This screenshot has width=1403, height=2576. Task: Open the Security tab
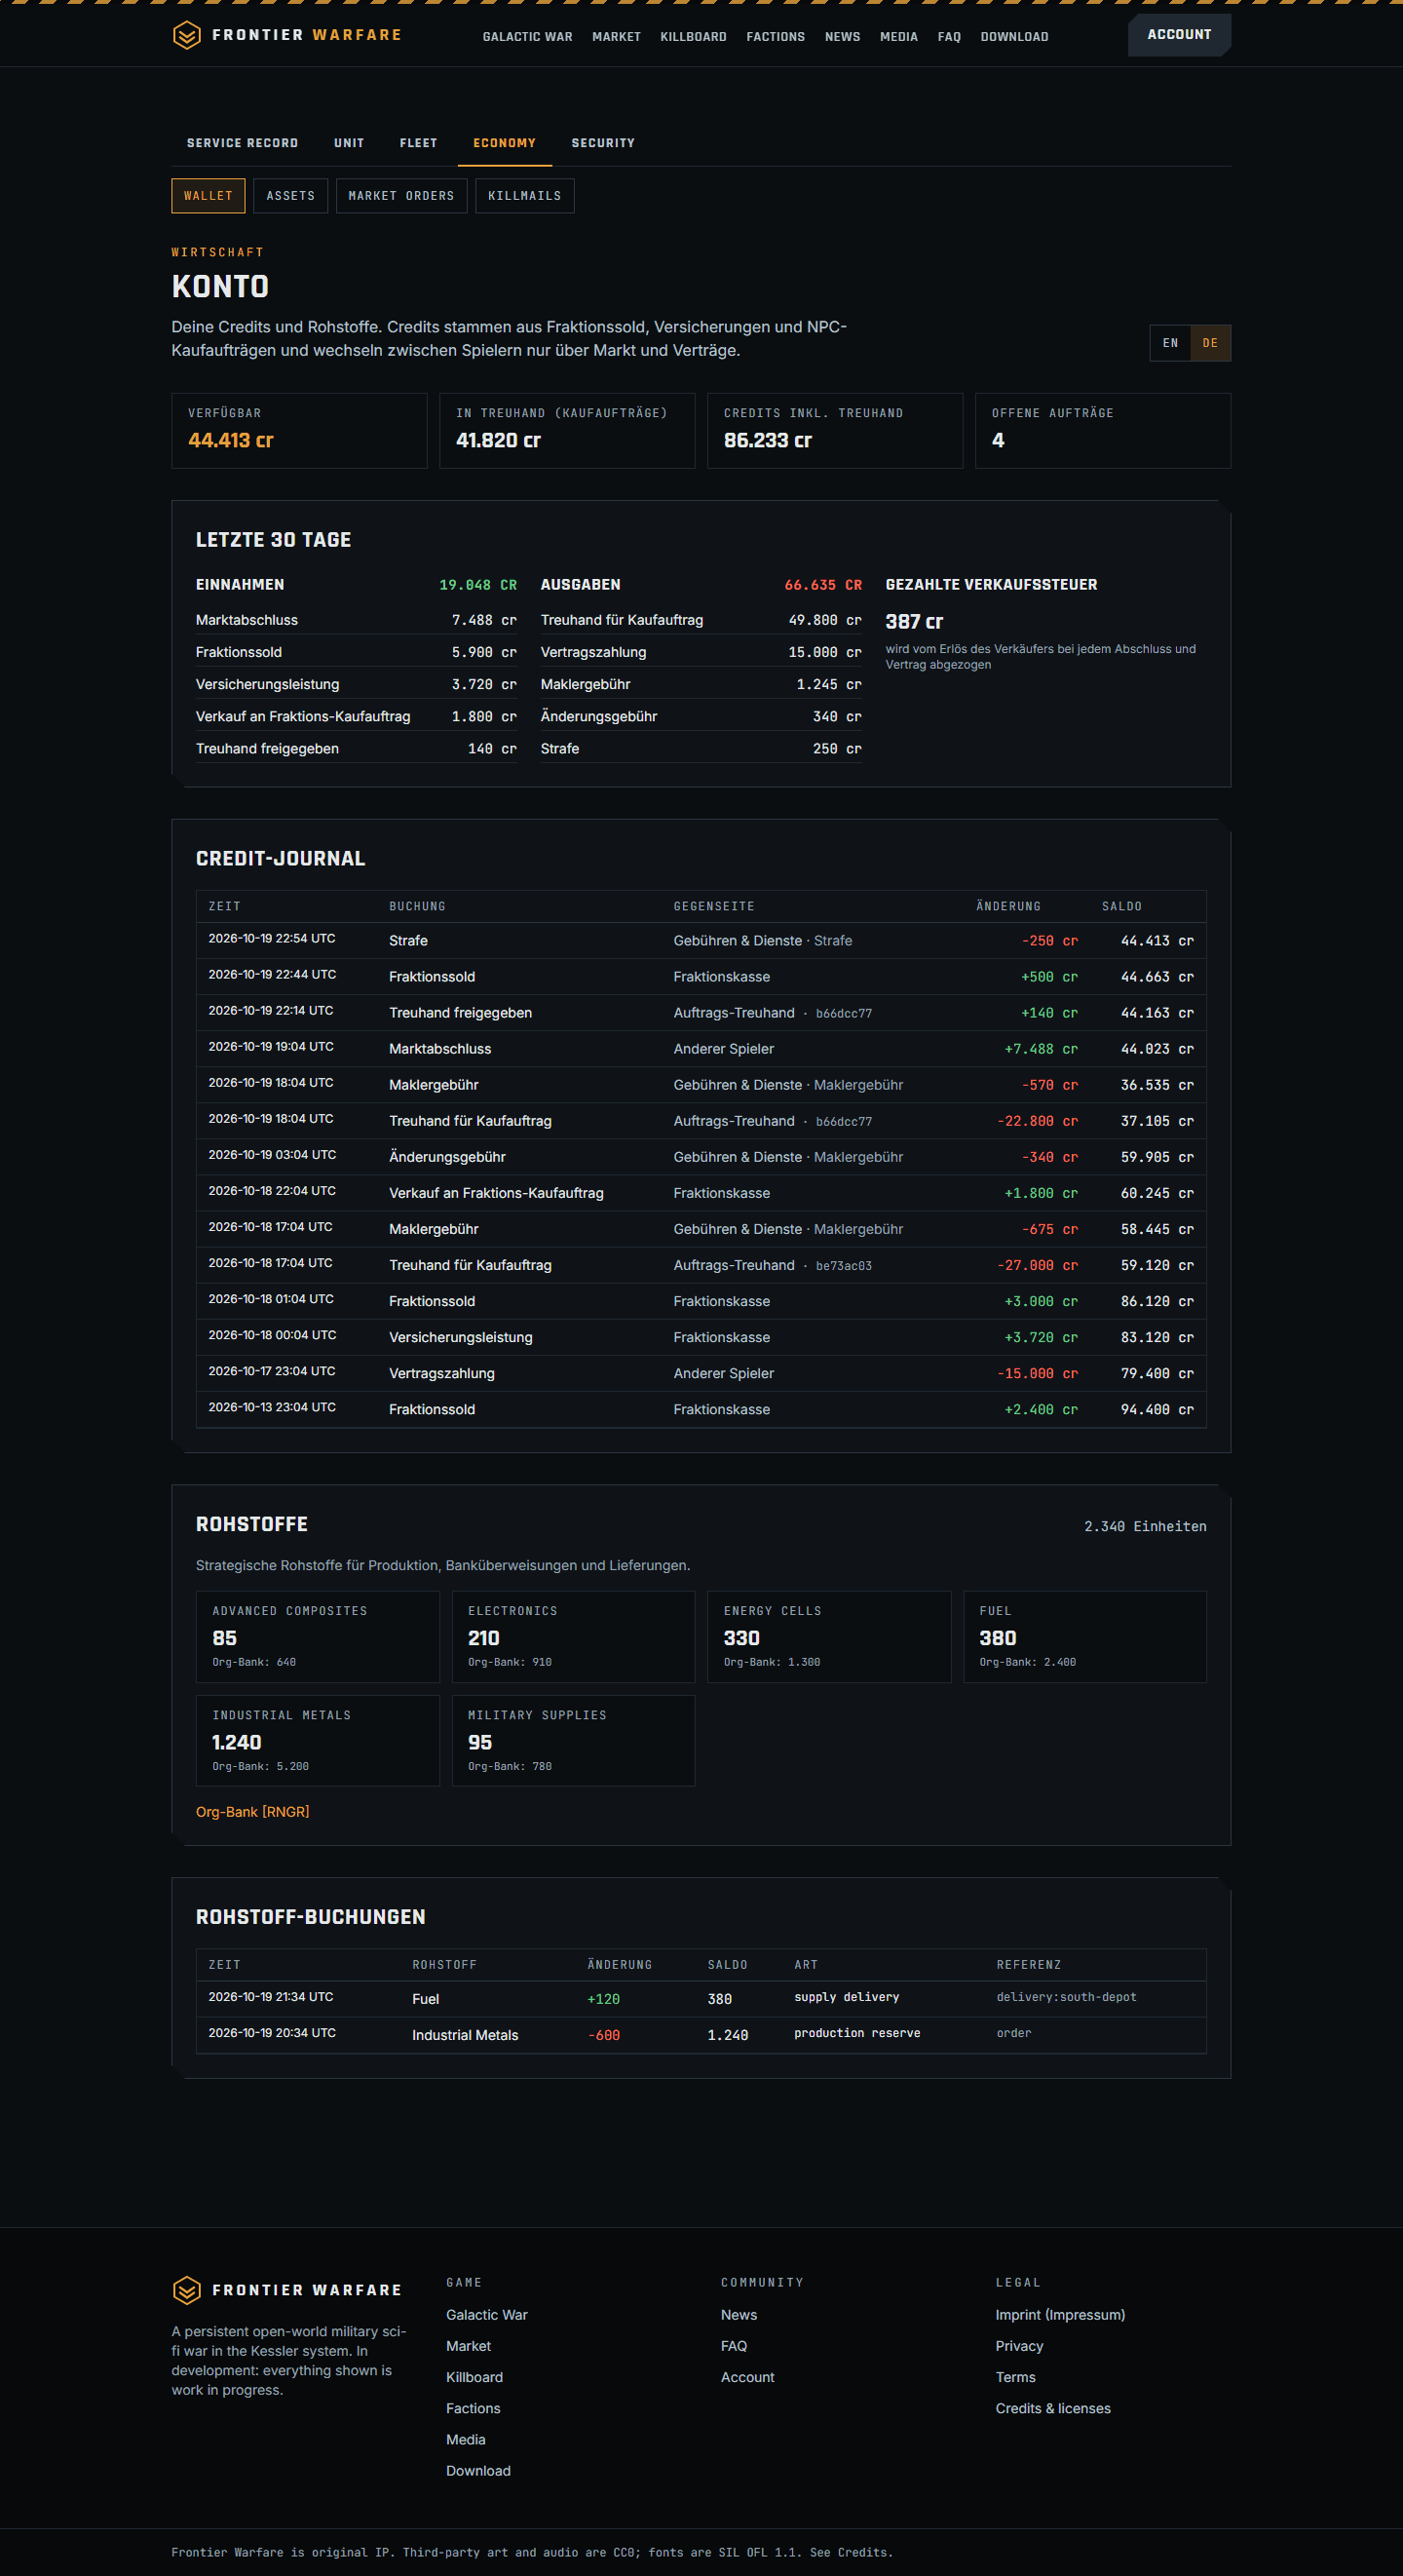coord(603,143)
